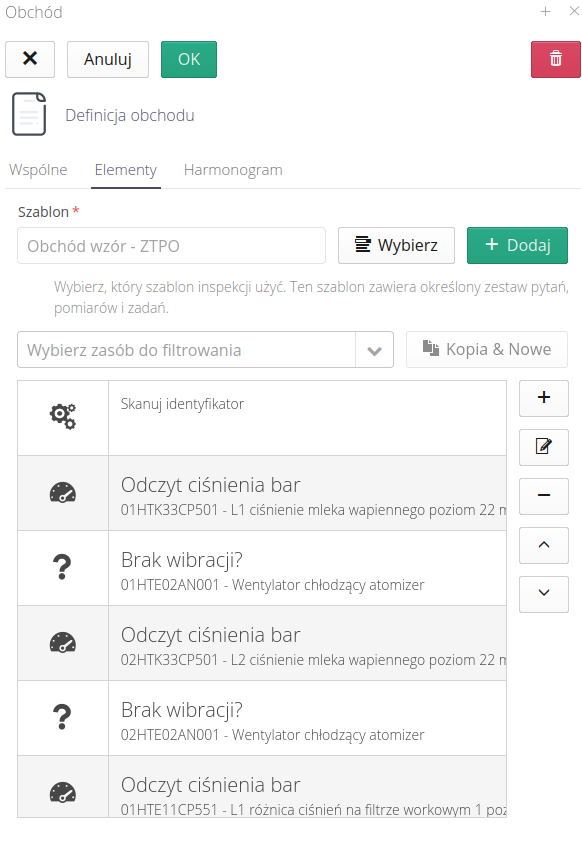Click the gears icon of Skanuj identyfikator
Screen dimensions: 582x841
[x=63, y=417]
